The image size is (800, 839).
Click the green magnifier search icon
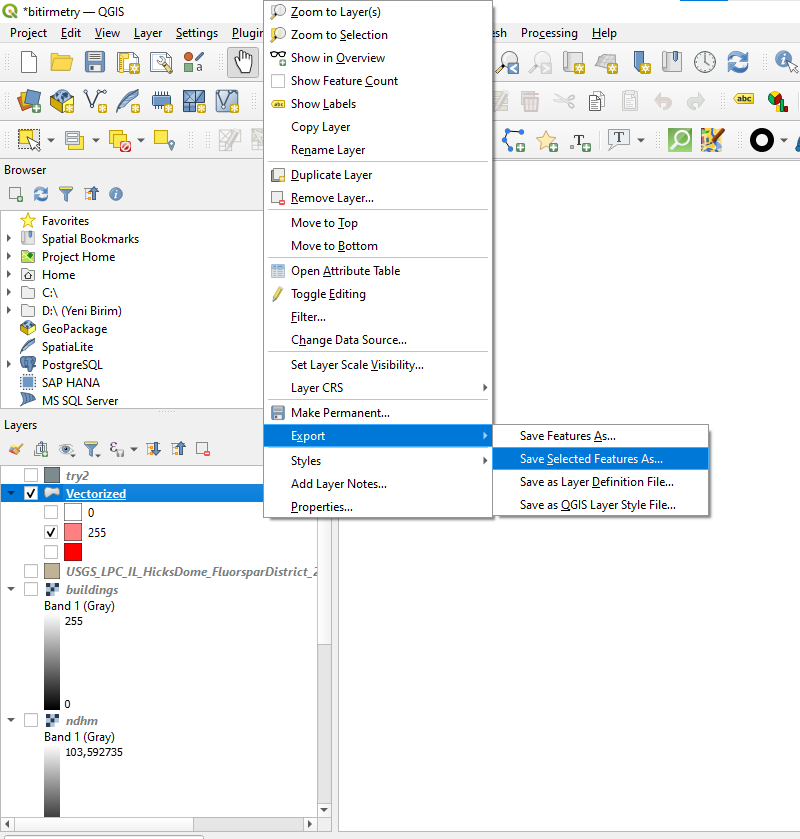pos(680,140)
